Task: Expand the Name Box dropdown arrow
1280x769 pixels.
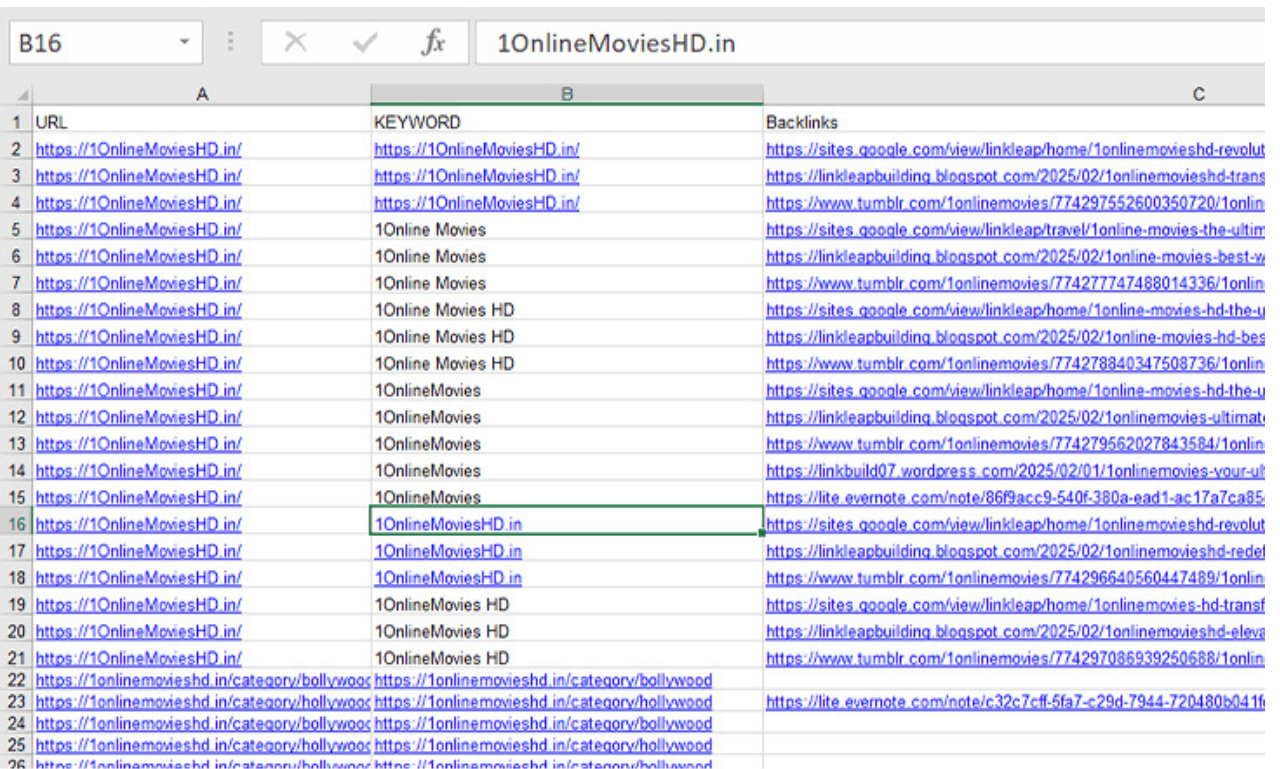Action: [184, 44]
